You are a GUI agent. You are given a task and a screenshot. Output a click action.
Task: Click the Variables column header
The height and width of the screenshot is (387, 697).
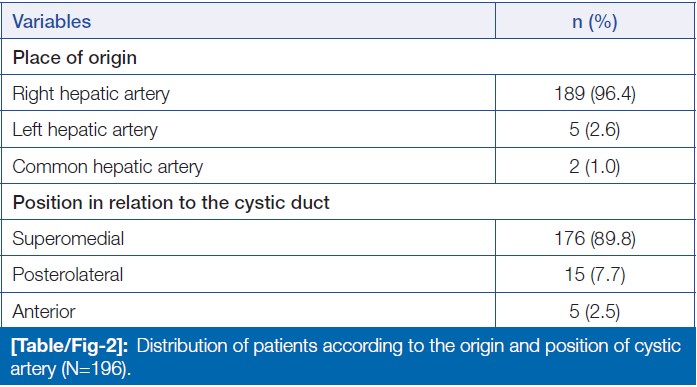[x=52, y=21]
